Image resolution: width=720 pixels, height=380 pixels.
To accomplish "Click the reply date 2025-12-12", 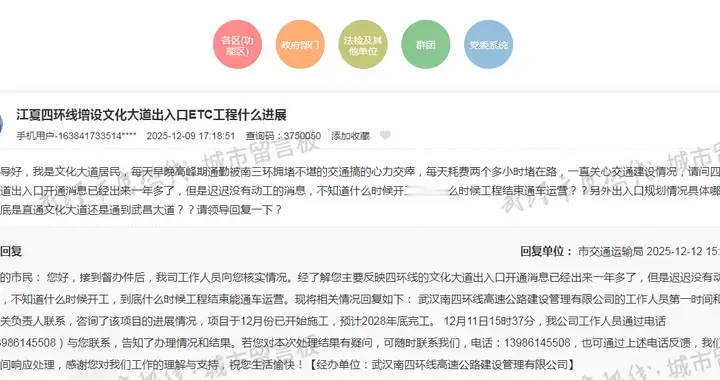I will point(675,251).
